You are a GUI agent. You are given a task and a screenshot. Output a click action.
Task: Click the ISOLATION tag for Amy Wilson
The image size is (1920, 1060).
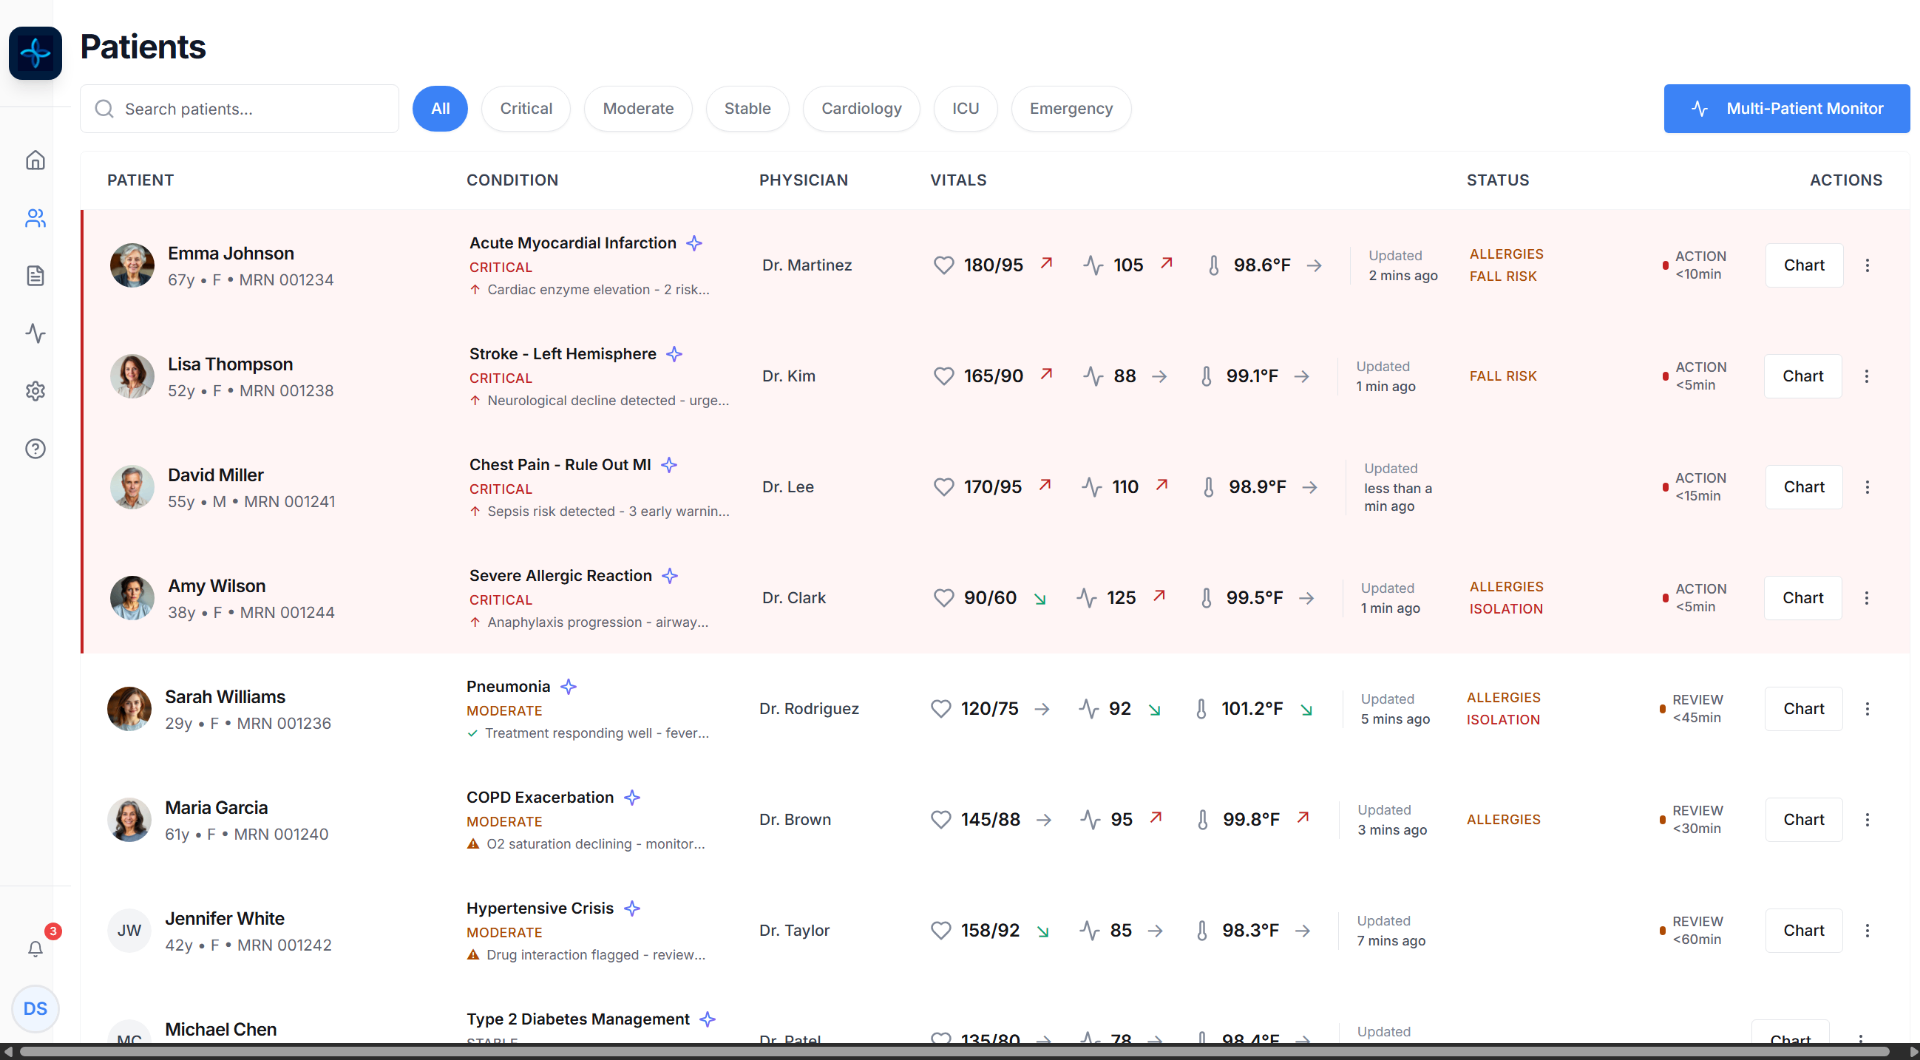1506,609
